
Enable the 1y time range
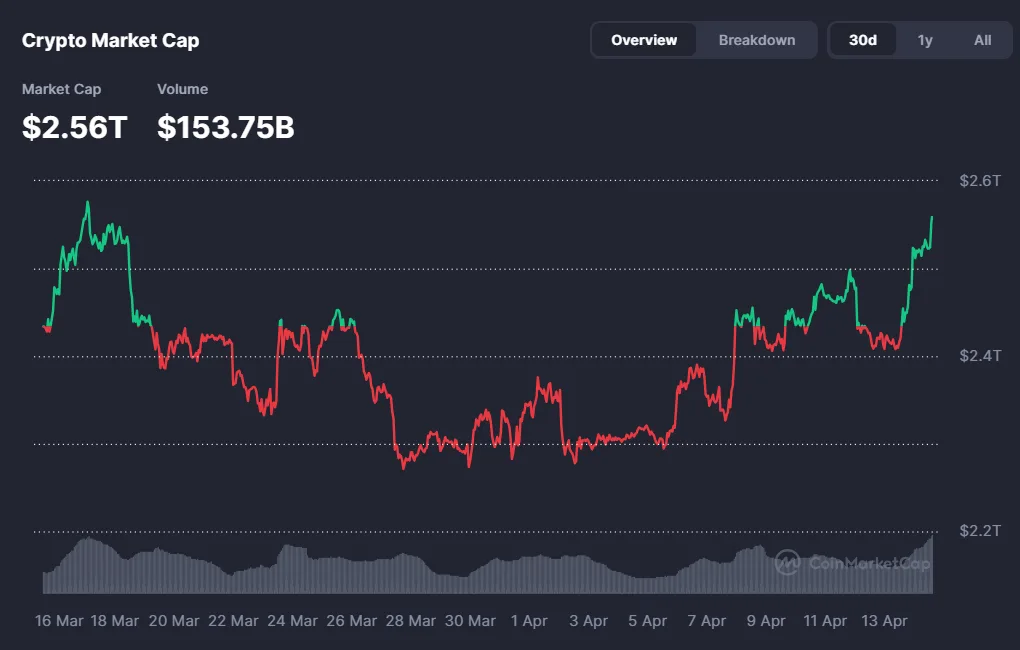pos(924,40)
